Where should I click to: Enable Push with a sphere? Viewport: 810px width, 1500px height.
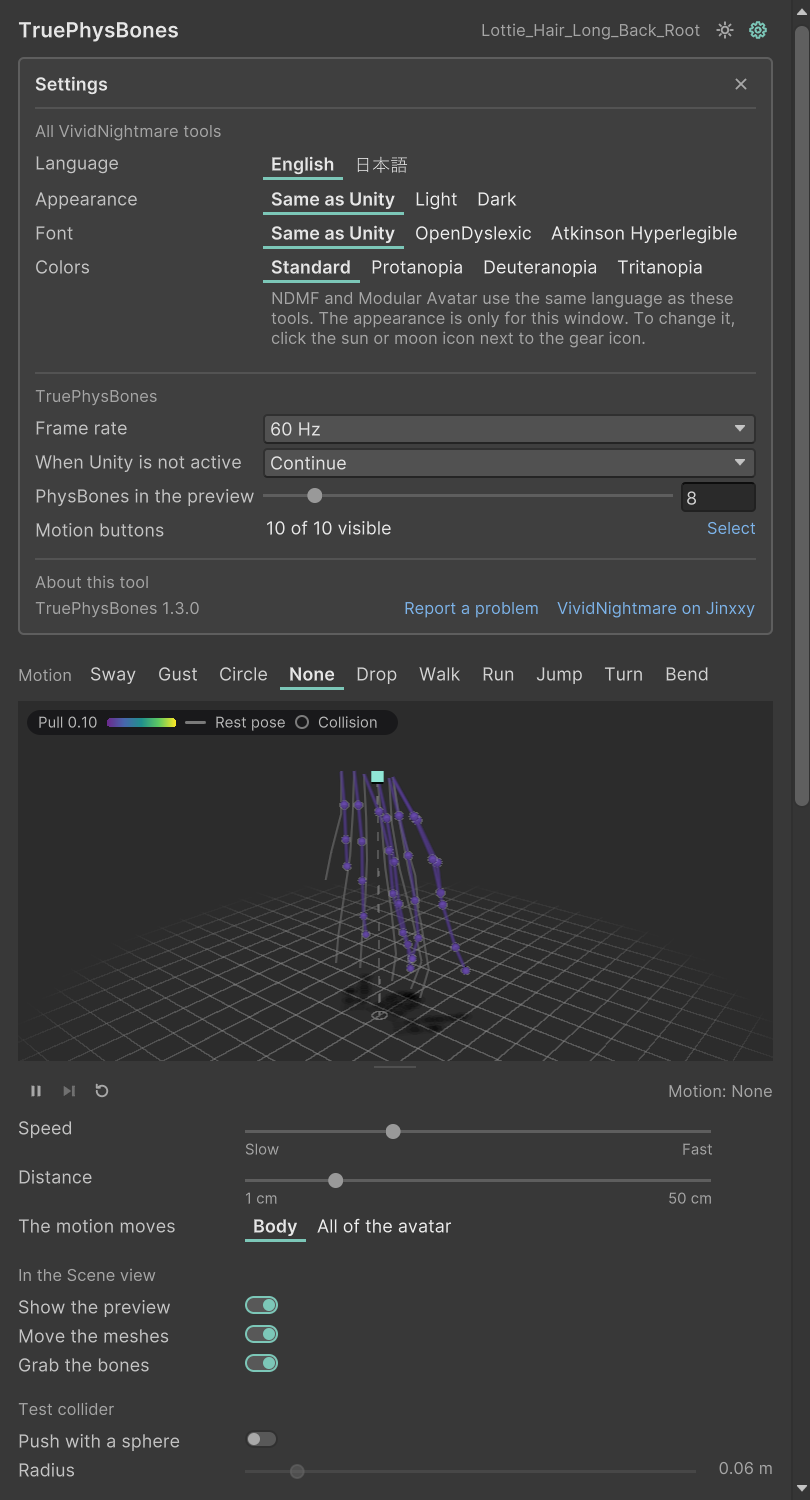point(261,1439)
